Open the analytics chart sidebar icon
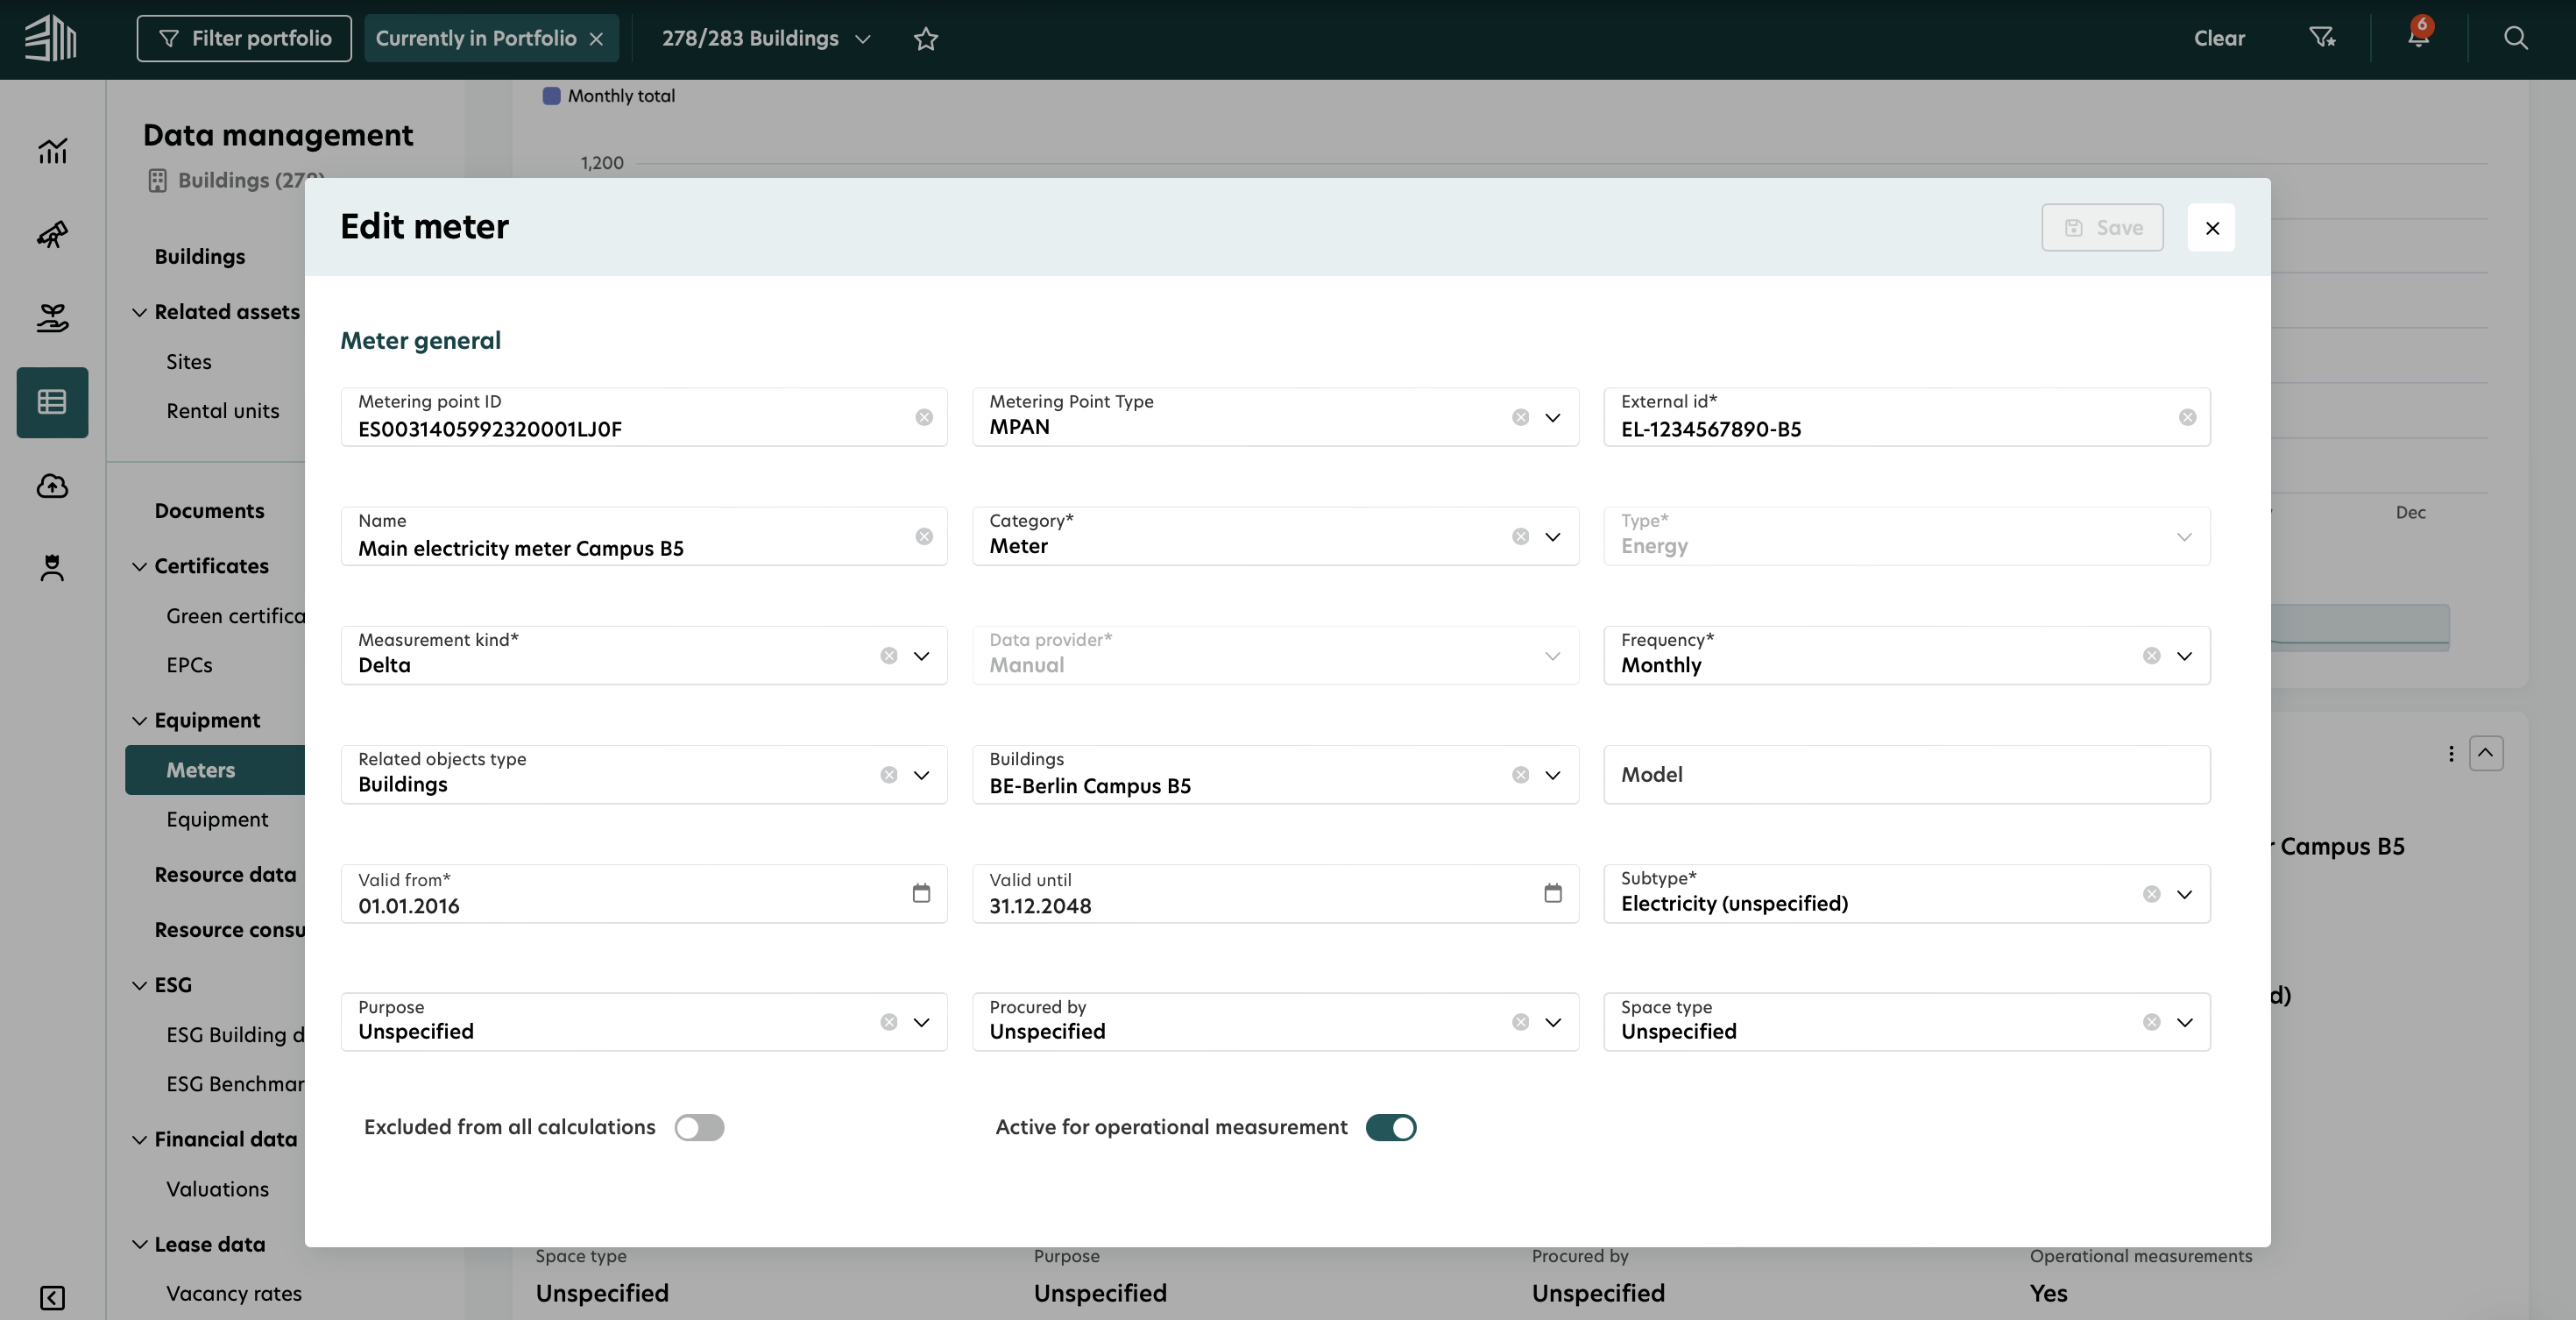This screenshot has height=1320, width=2576. point(52,151)
